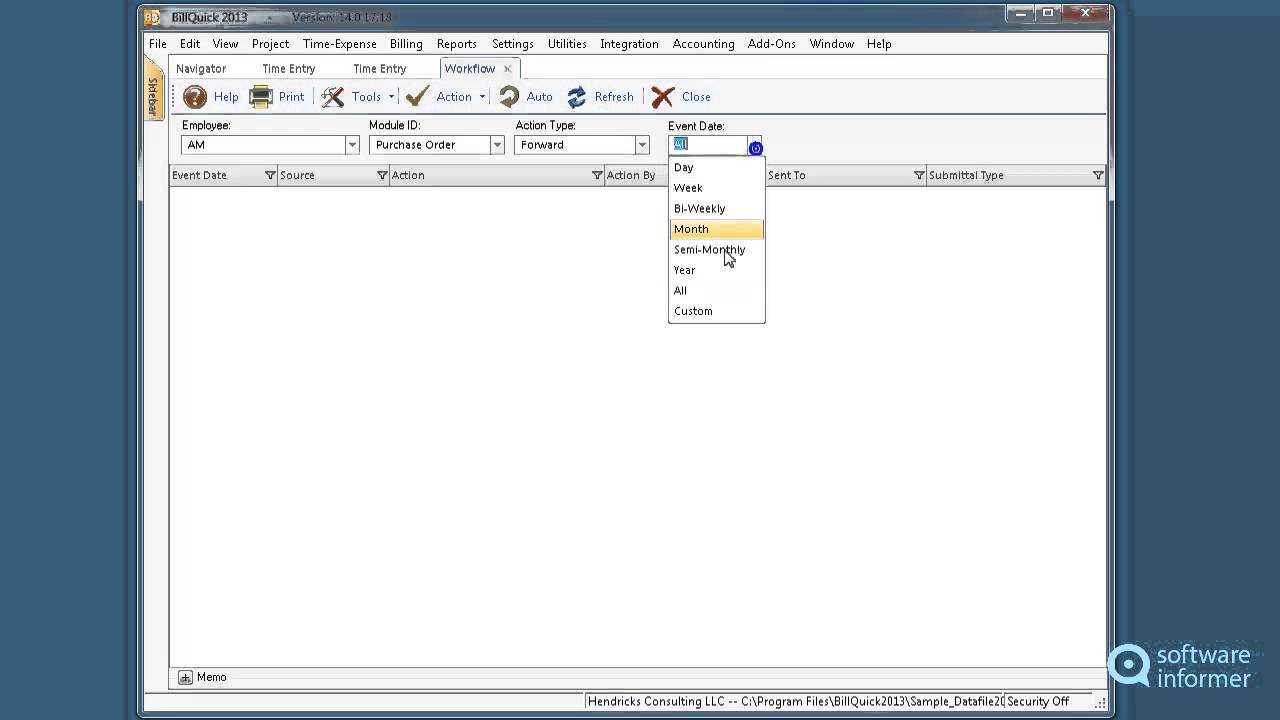The image size is (1280, 720).
Task: Click the Refresh arrows icon
Action: [577, 97]
